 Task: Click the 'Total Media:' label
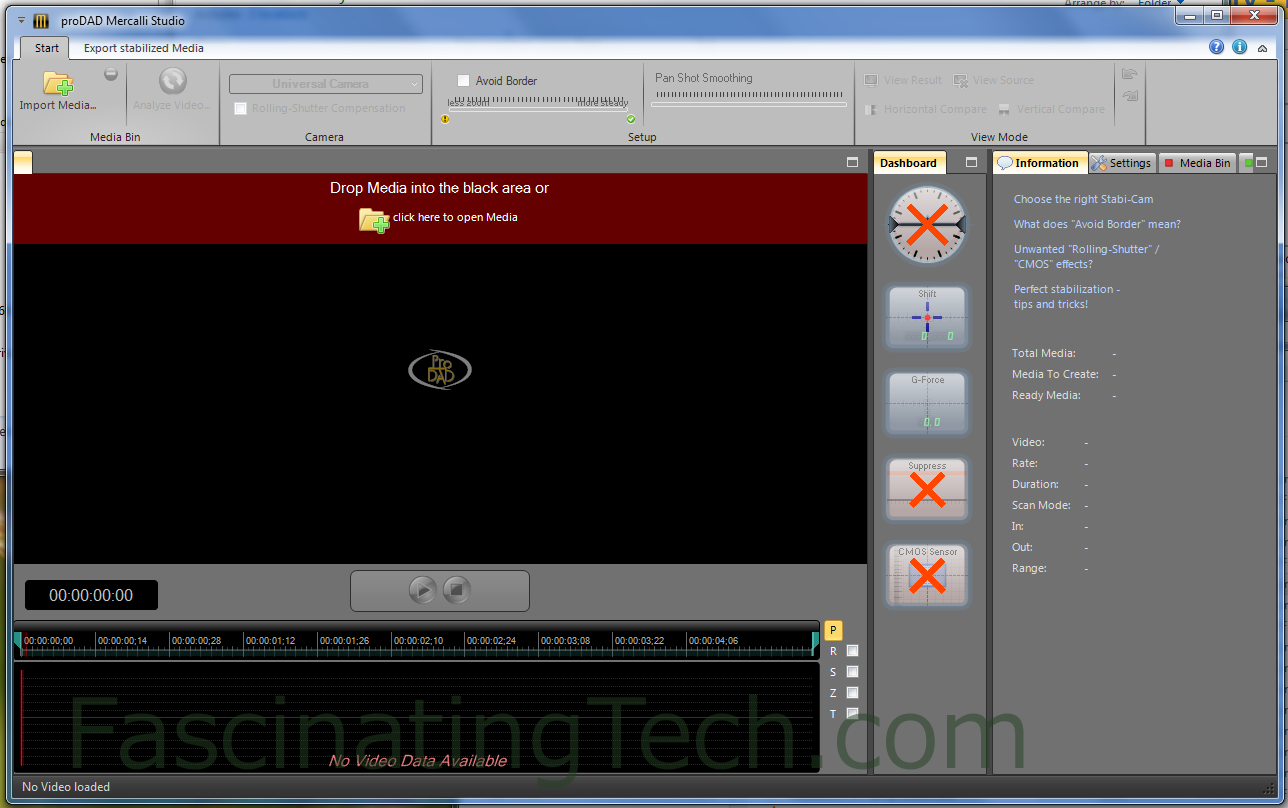(x=1044, y=353)
